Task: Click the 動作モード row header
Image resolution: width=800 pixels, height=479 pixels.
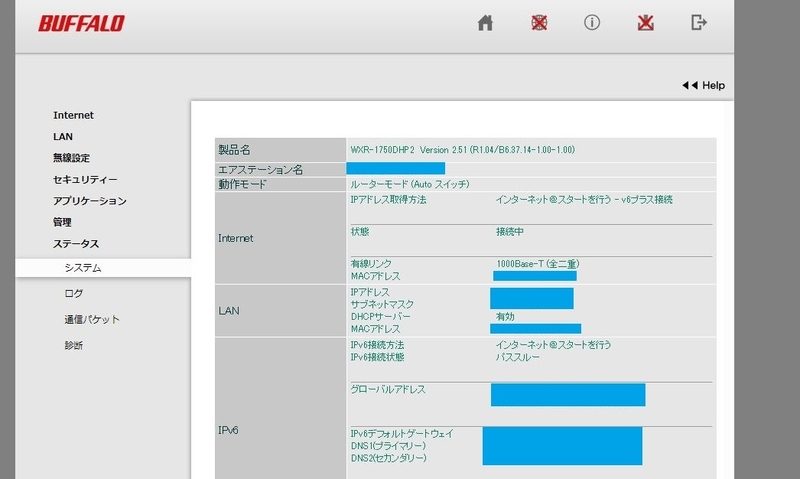Action: point(281,184)
